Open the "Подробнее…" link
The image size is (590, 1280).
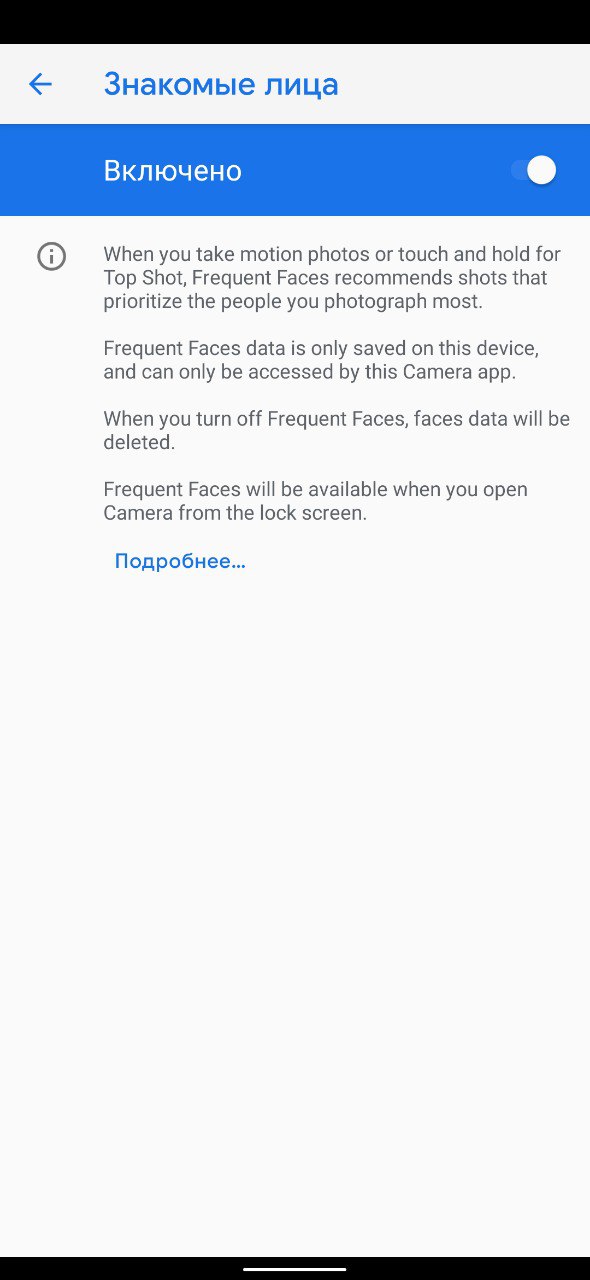tap(180, 561)
